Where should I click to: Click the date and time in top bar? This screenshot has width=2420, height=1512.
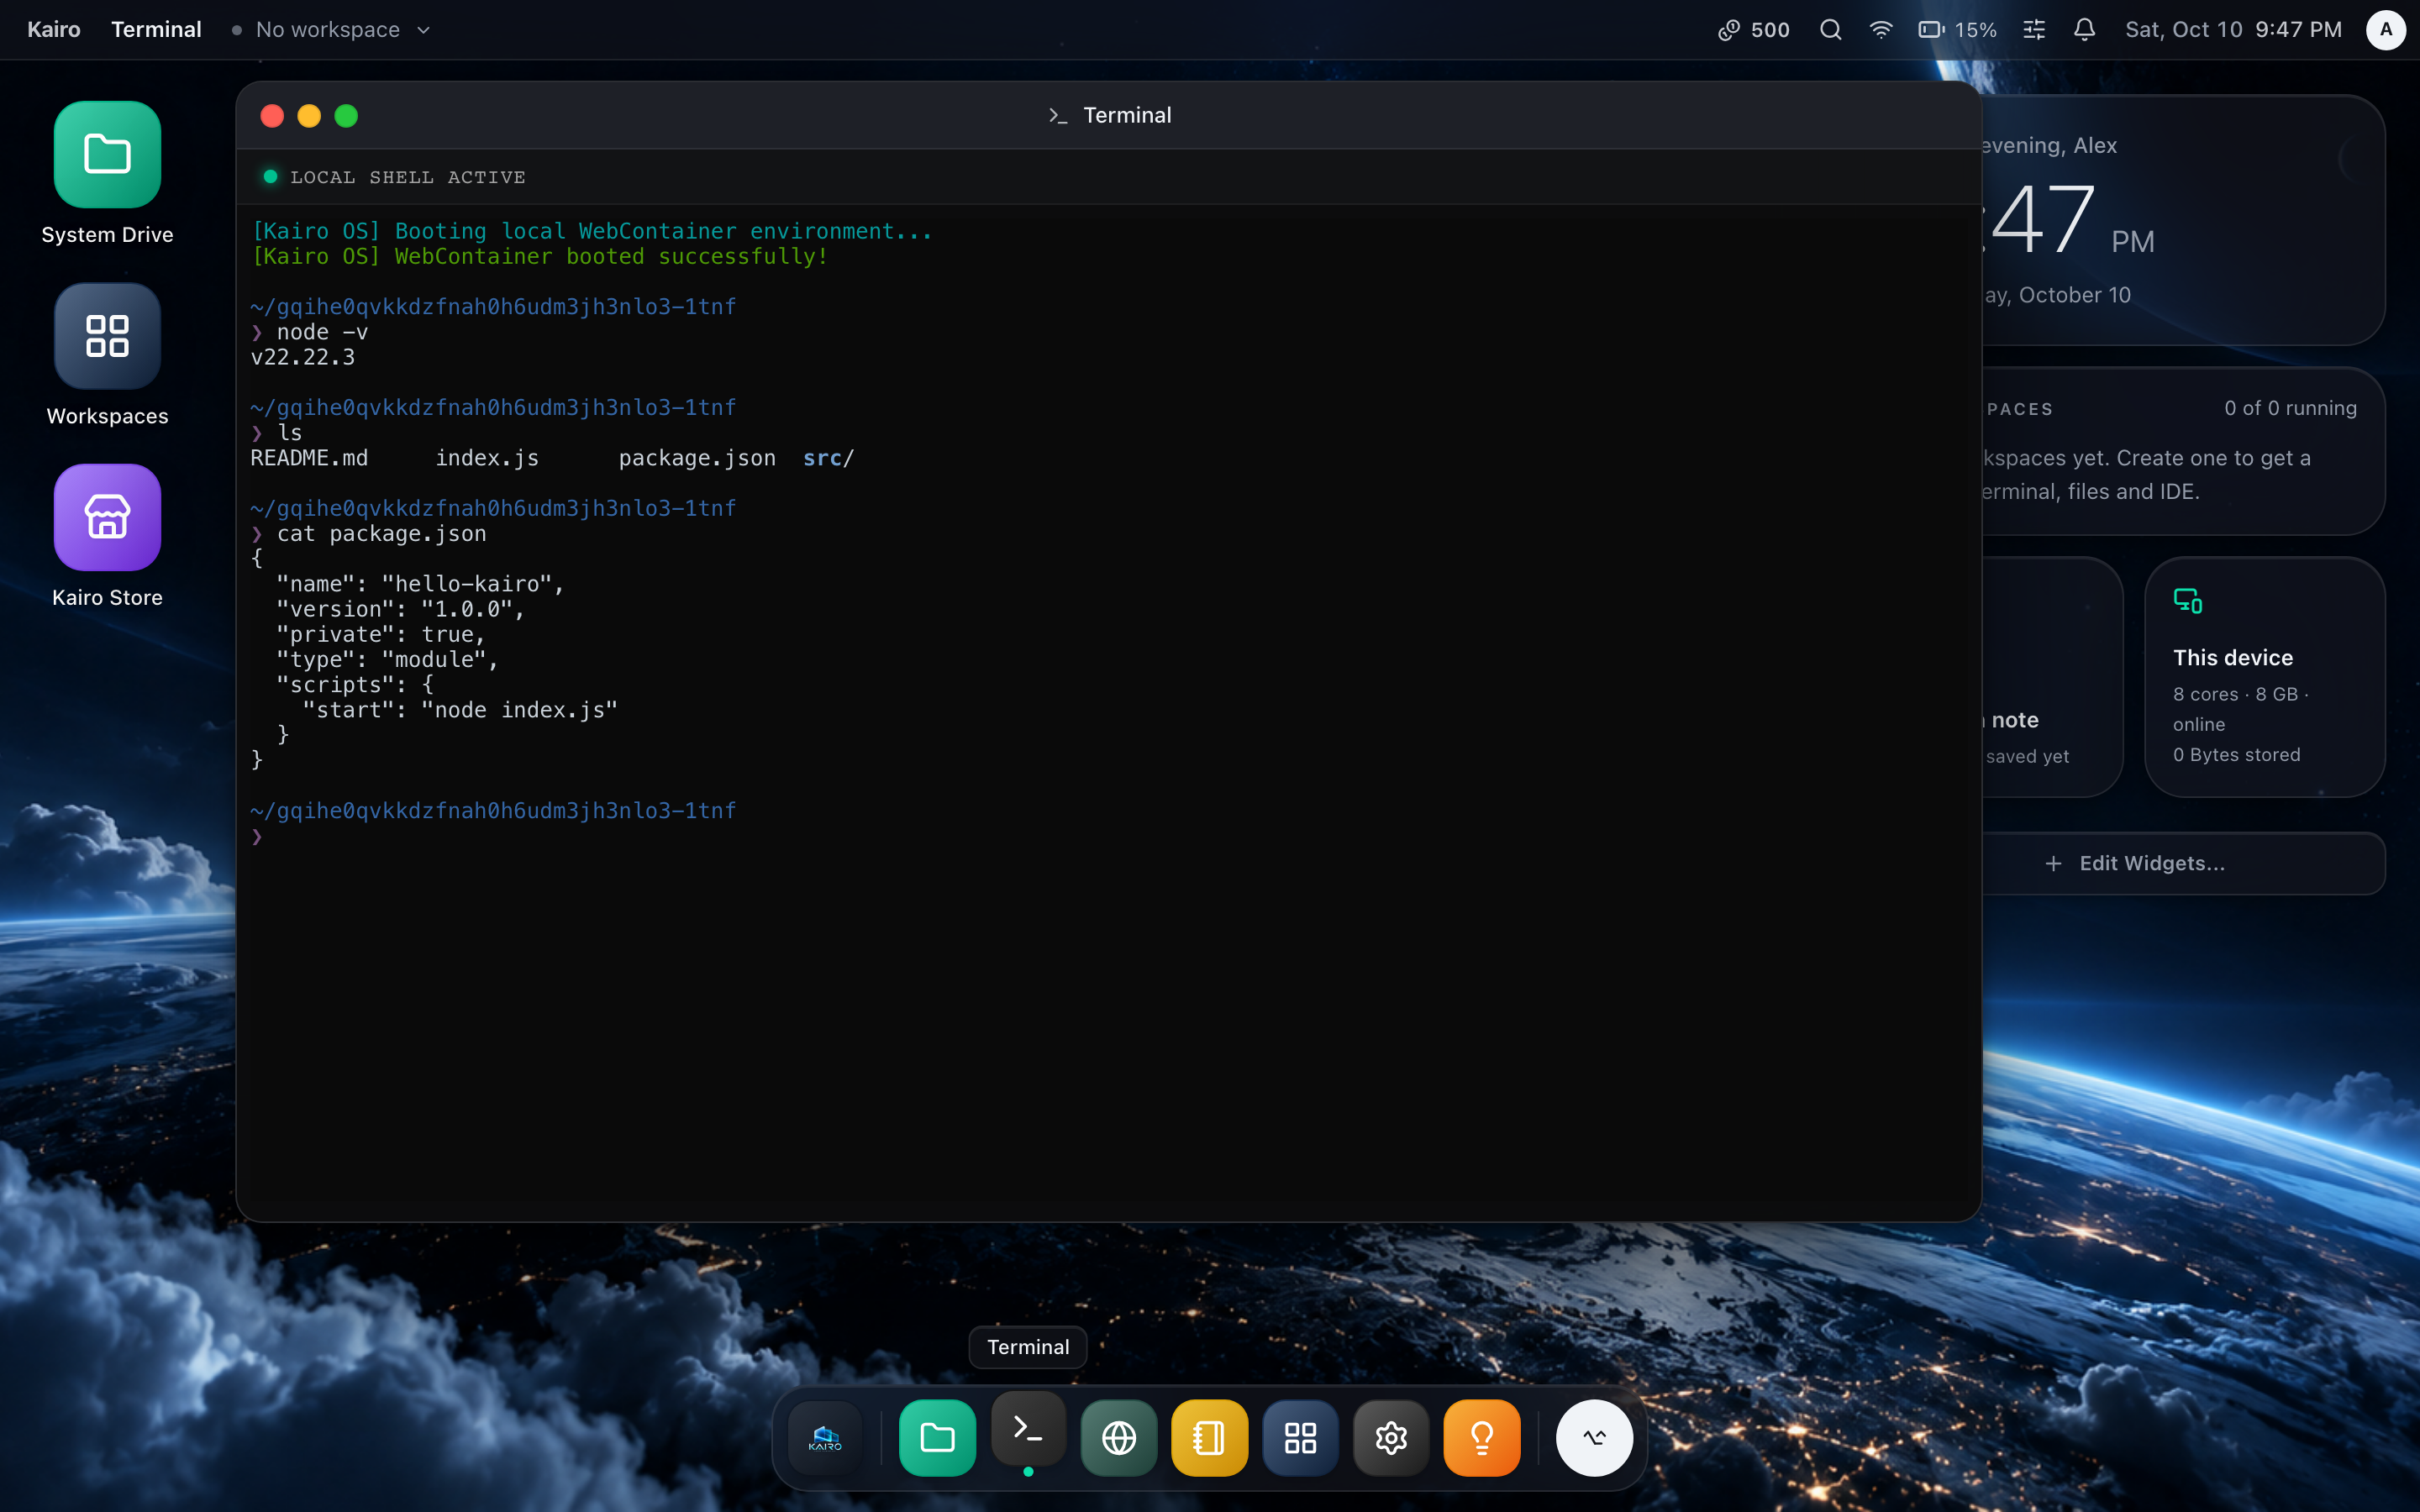point(2233,29)
